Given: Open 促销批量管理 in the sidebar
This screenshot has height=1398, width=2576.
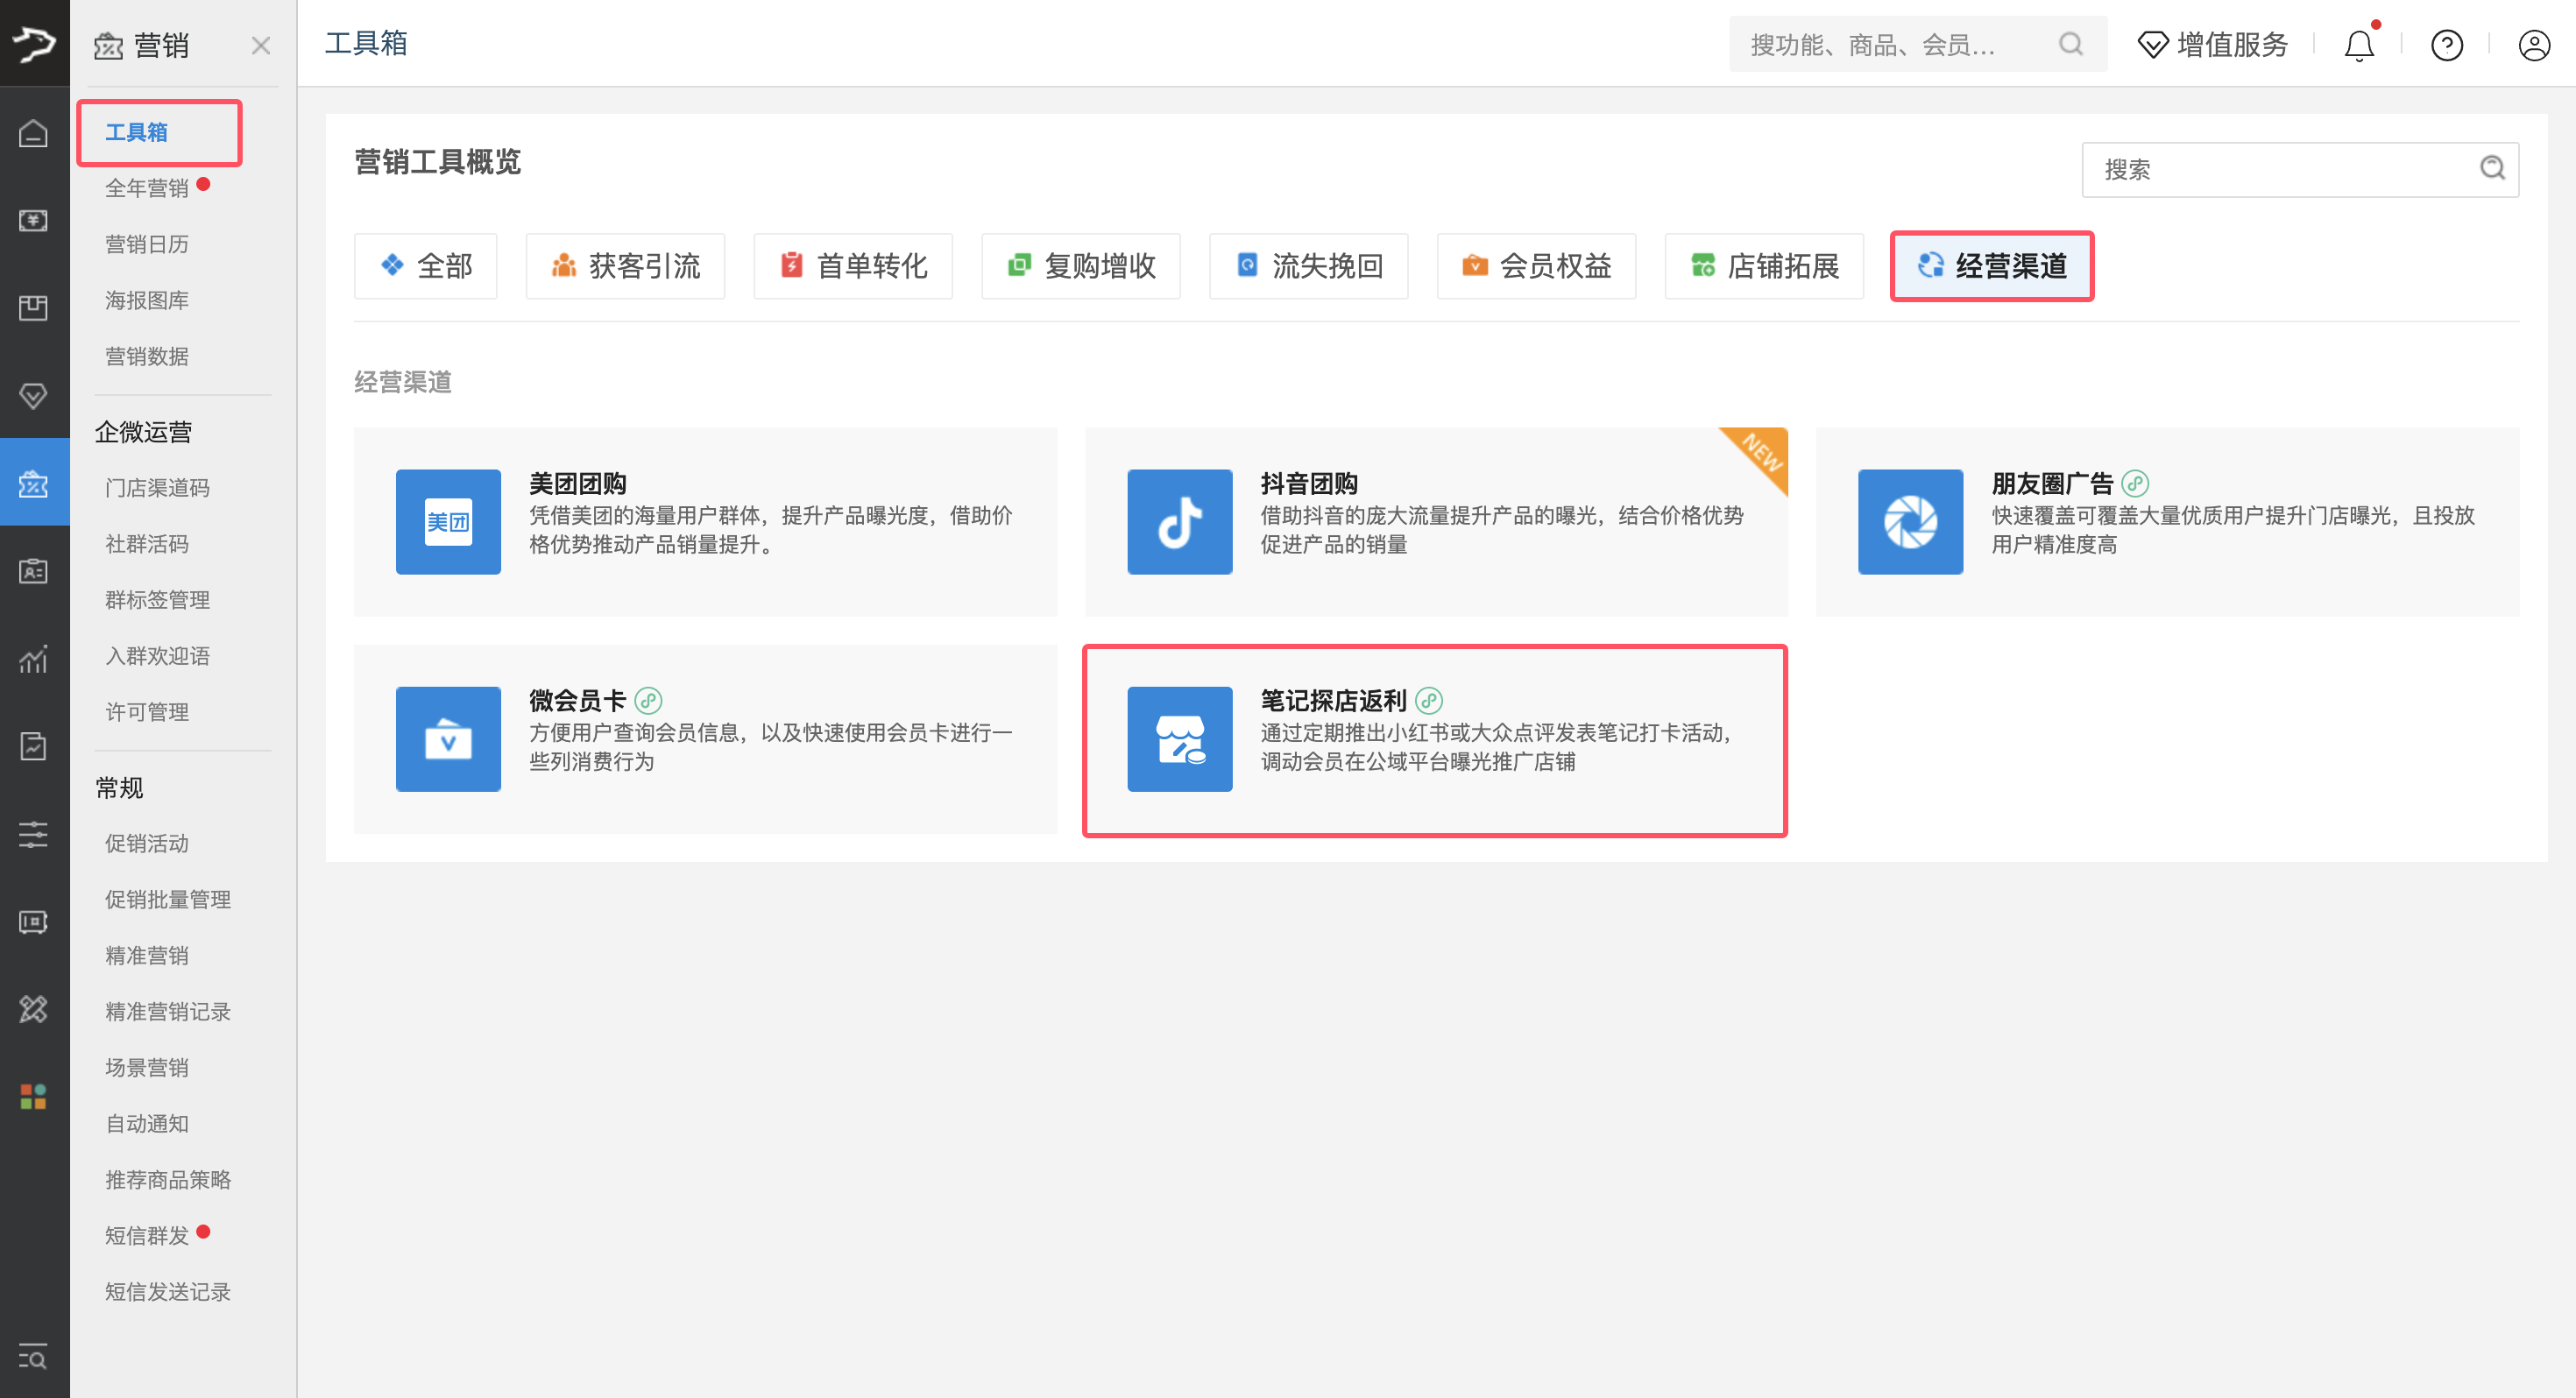Looking at the screenshot, I should tap(168, 899).
